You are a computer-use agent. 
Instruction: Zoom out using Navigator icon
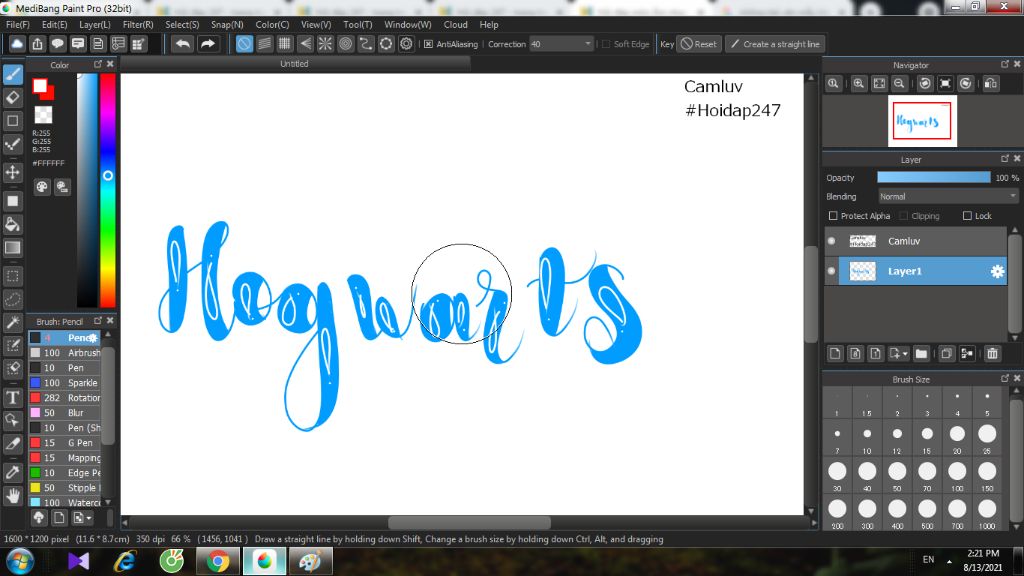[x=899, y=84]
